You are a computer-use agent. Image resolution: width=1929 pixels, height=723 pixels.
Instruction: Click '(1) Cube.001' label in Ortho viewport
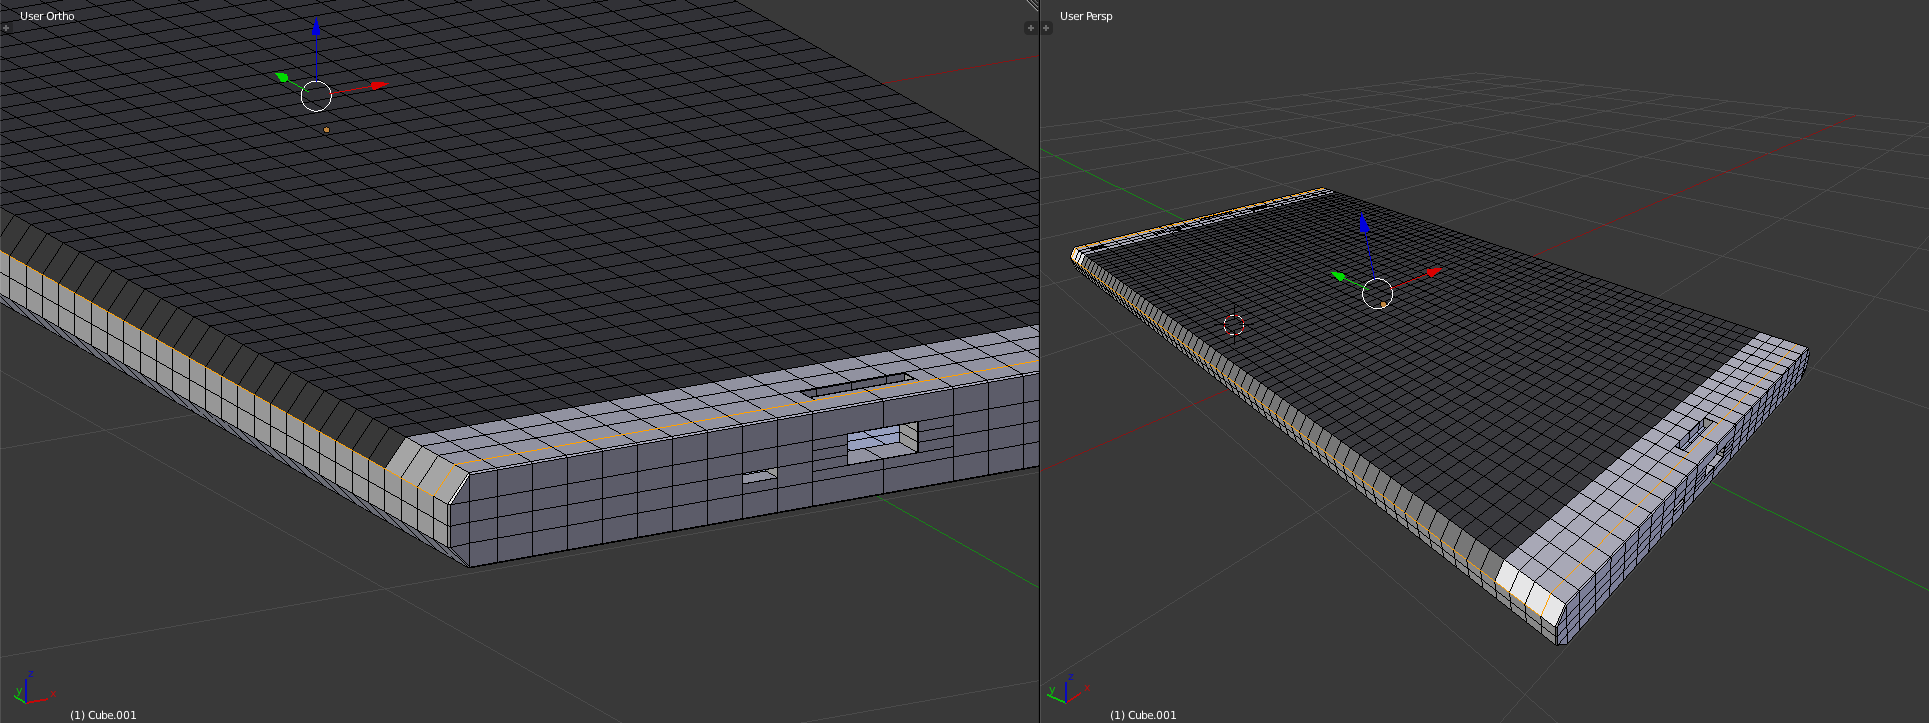[x=103, y=715]
